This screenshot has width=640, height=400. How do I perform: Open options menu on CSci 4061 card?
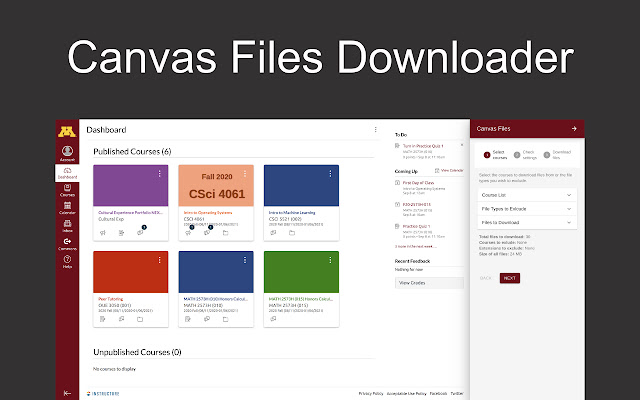(x=245, y=174)
